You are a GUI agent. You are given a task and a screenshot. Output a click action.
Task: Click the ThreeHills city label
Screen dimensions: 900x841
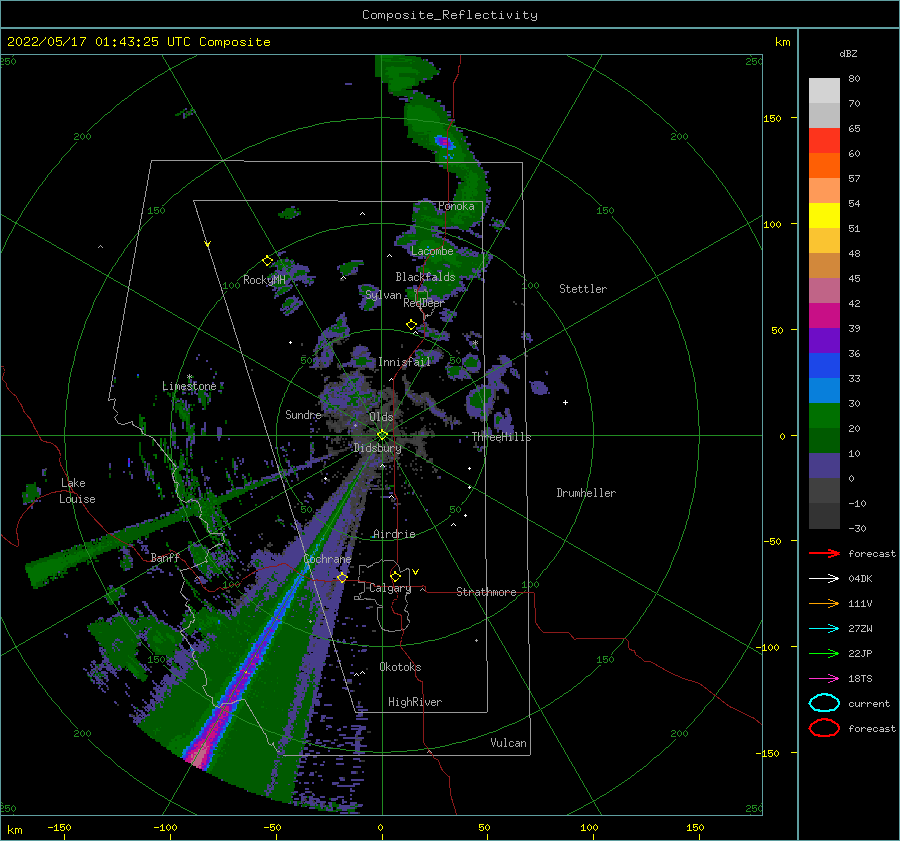[502, 437]
